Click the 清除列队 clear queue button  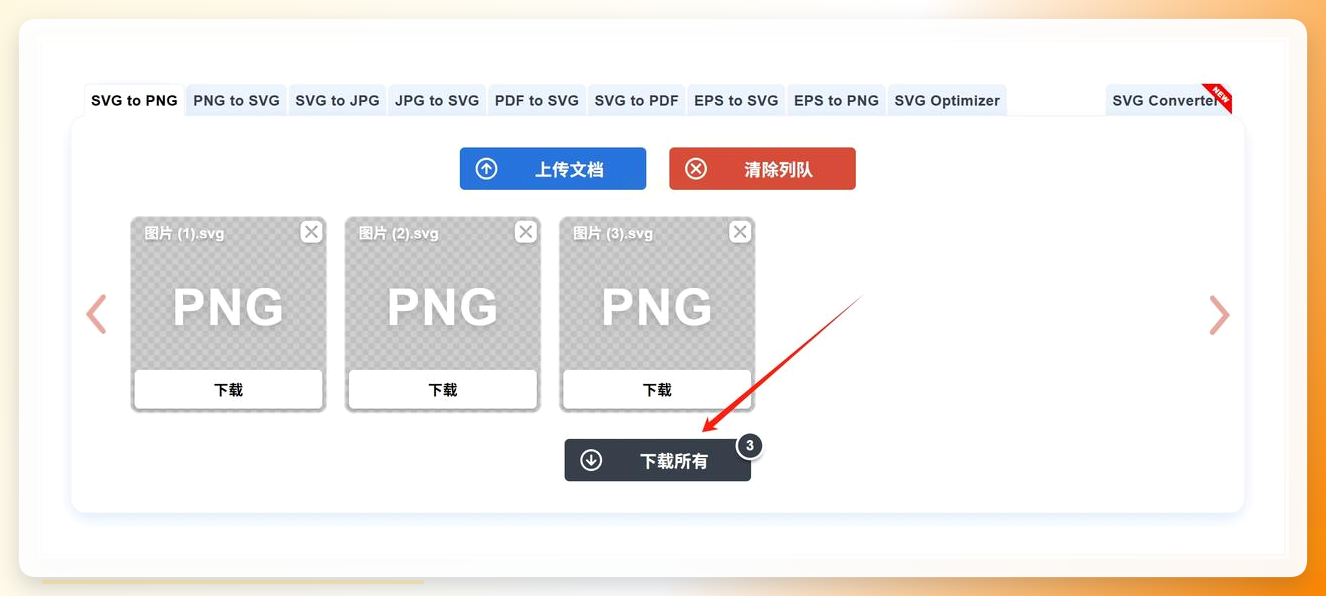point(762,169)
